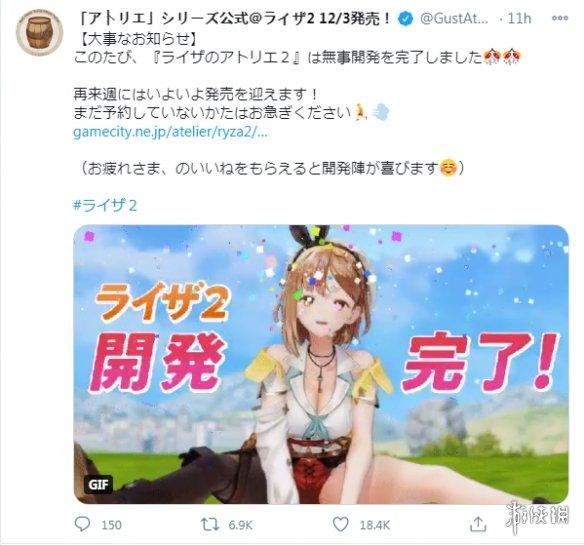Viewport: 584px width, 545px height.
Task: Click the 150 replies count
Action: tap(111, 525)
